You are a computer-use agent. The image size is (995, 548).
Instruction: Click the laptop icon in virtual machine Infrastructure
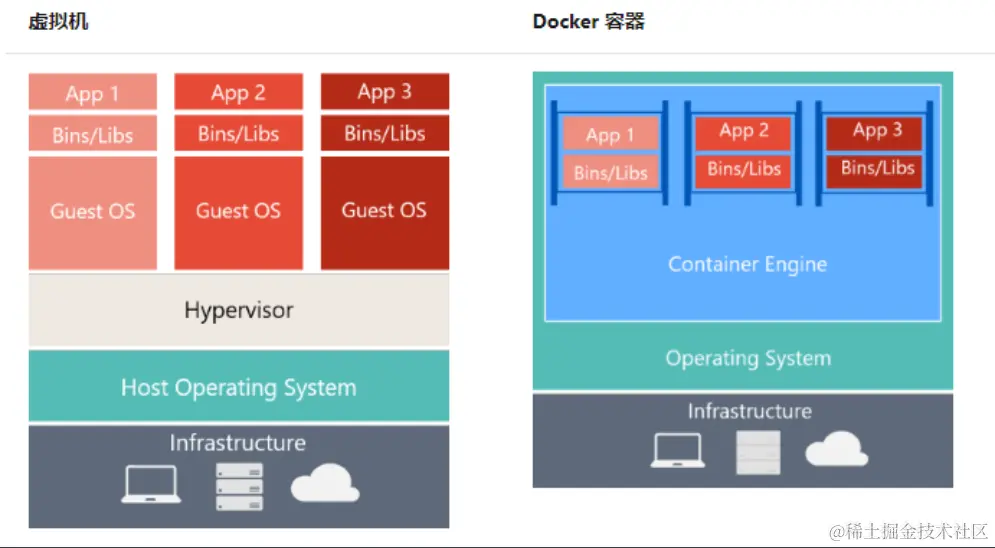151,485
